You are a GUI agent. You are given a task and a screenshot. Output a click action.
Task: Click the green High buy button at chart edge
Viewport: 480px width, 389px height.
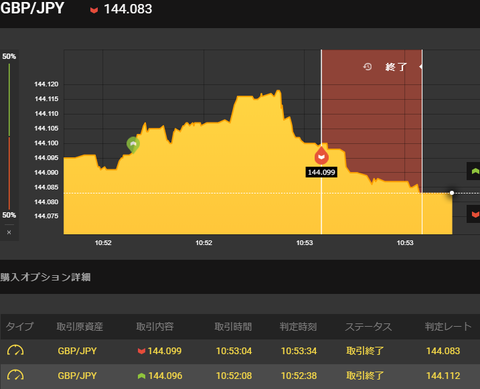pyautogui.click(x=474, y=171)
